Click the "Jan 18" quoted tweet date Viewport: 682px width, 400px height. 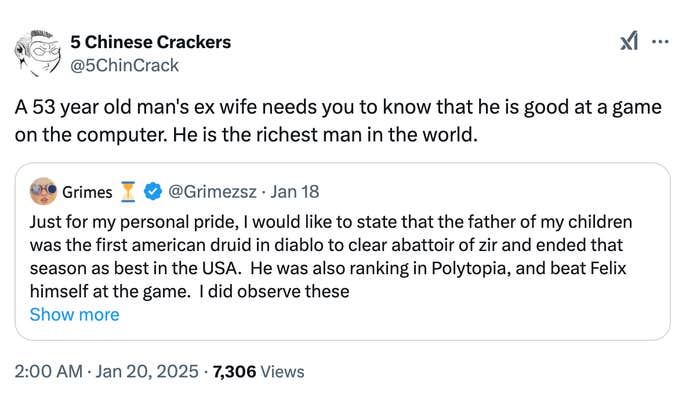click(296, 190)
